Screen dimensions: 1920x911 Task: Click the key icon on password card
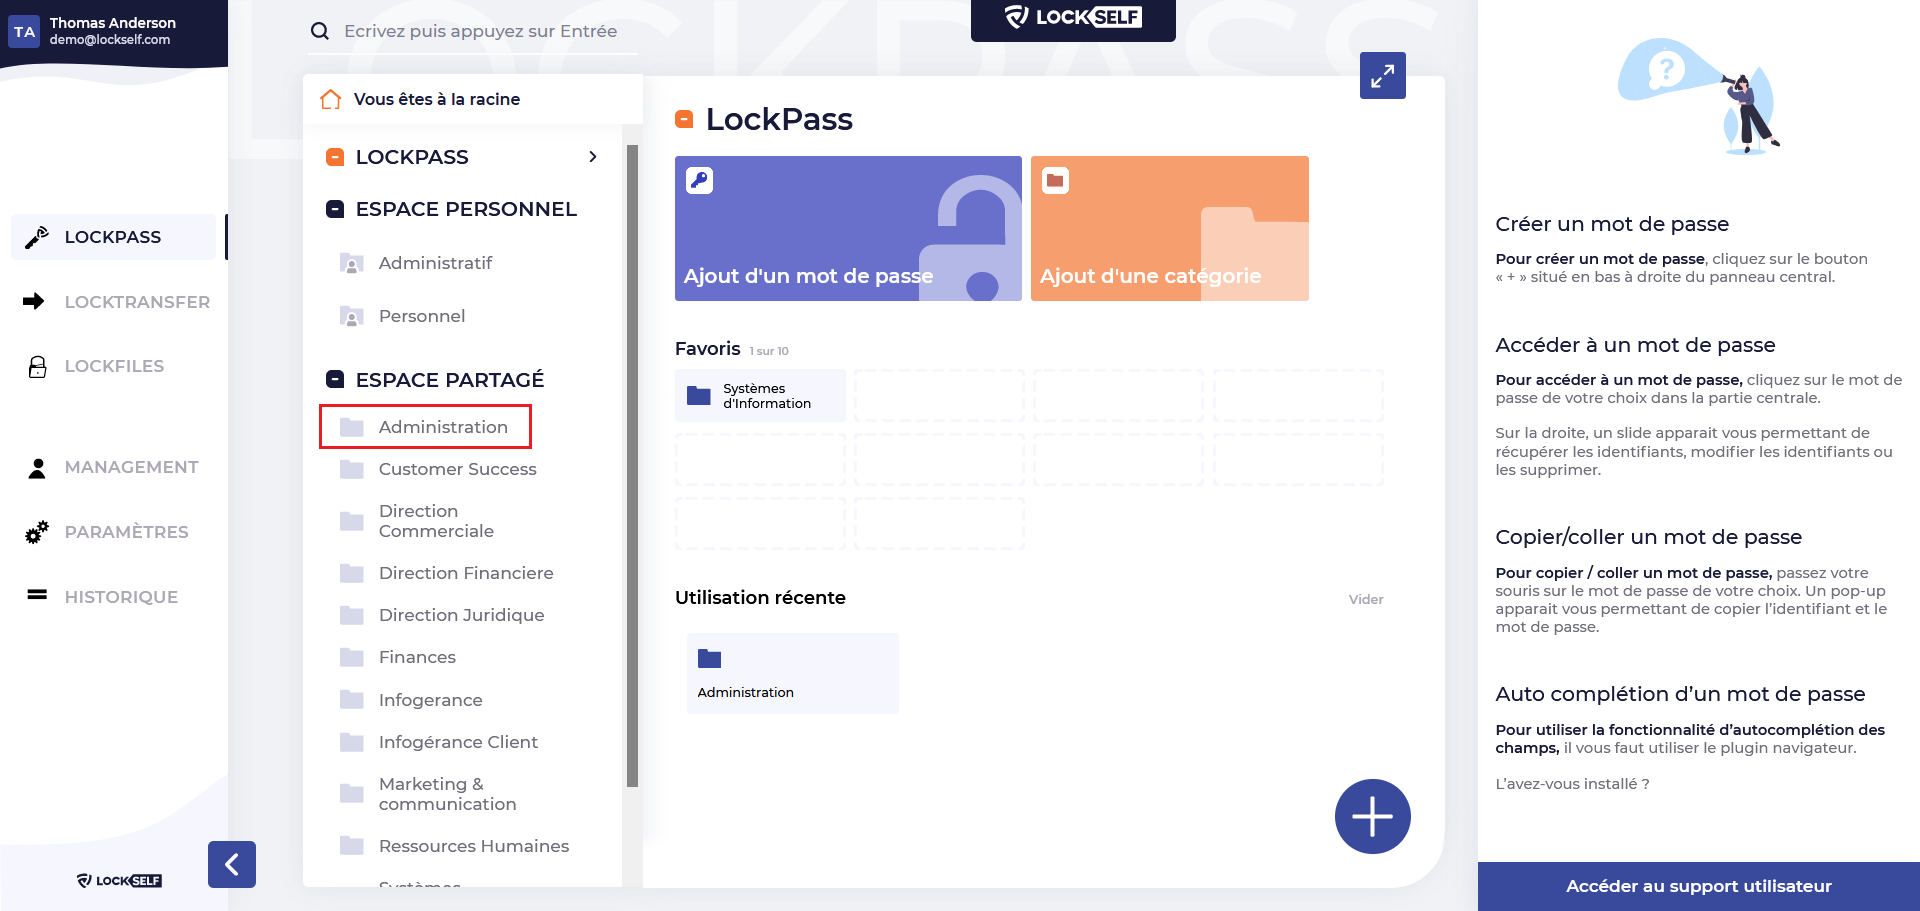pos(699,180)
